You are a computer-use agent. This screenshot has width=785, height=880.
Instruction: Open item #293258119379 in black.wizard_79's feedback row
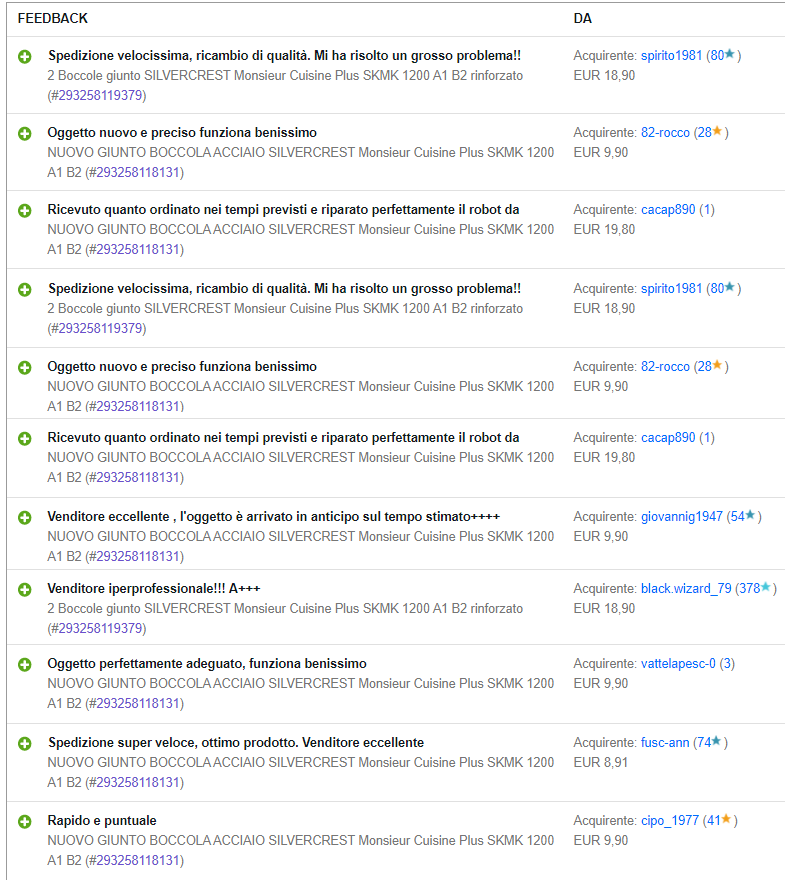(100, 628)
